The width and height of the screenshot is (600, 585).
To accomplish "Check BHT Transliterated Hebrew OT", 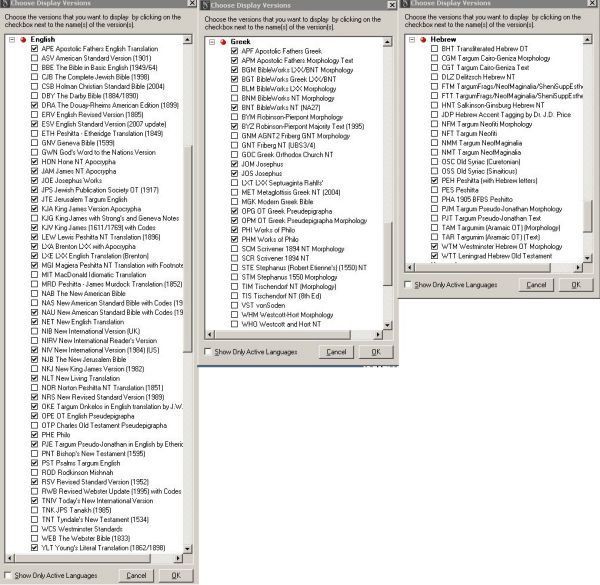I will coord(434,49).
